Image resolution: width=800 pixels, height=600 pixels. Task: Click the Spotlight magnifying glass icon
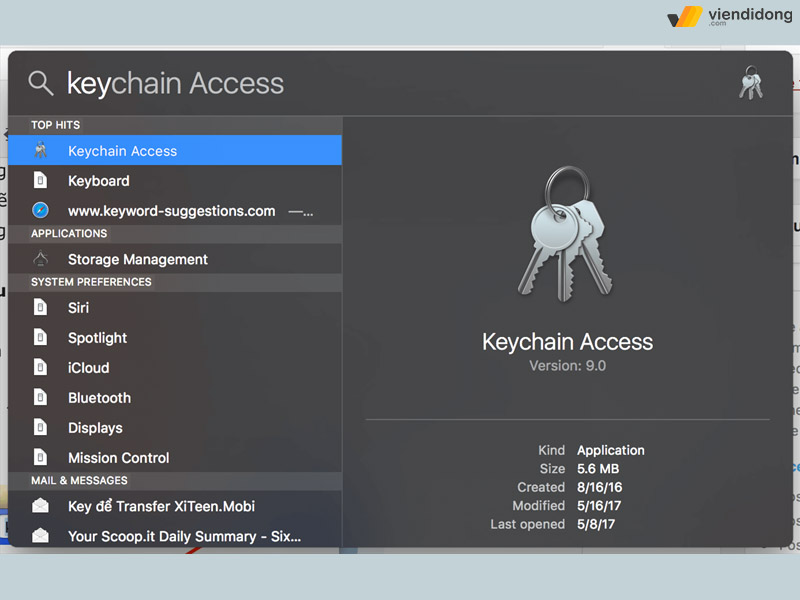click(41, 83)
